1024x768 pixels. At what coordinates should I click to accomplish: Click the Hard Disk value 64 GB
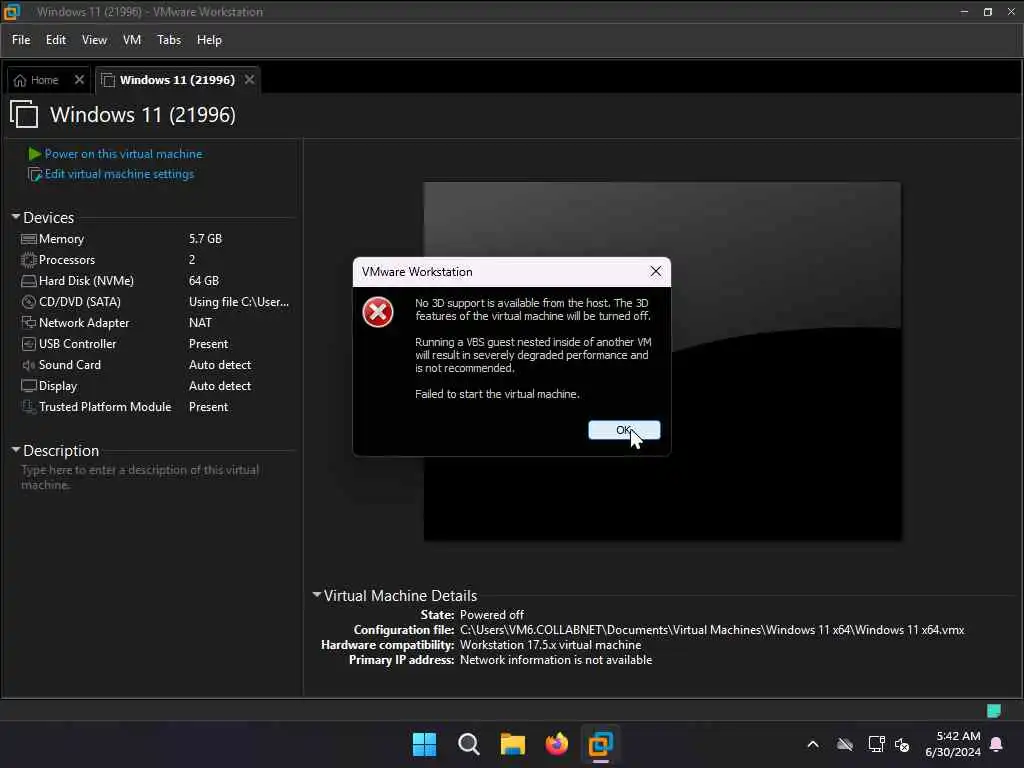pyautogui.click(x=204, y=281)
